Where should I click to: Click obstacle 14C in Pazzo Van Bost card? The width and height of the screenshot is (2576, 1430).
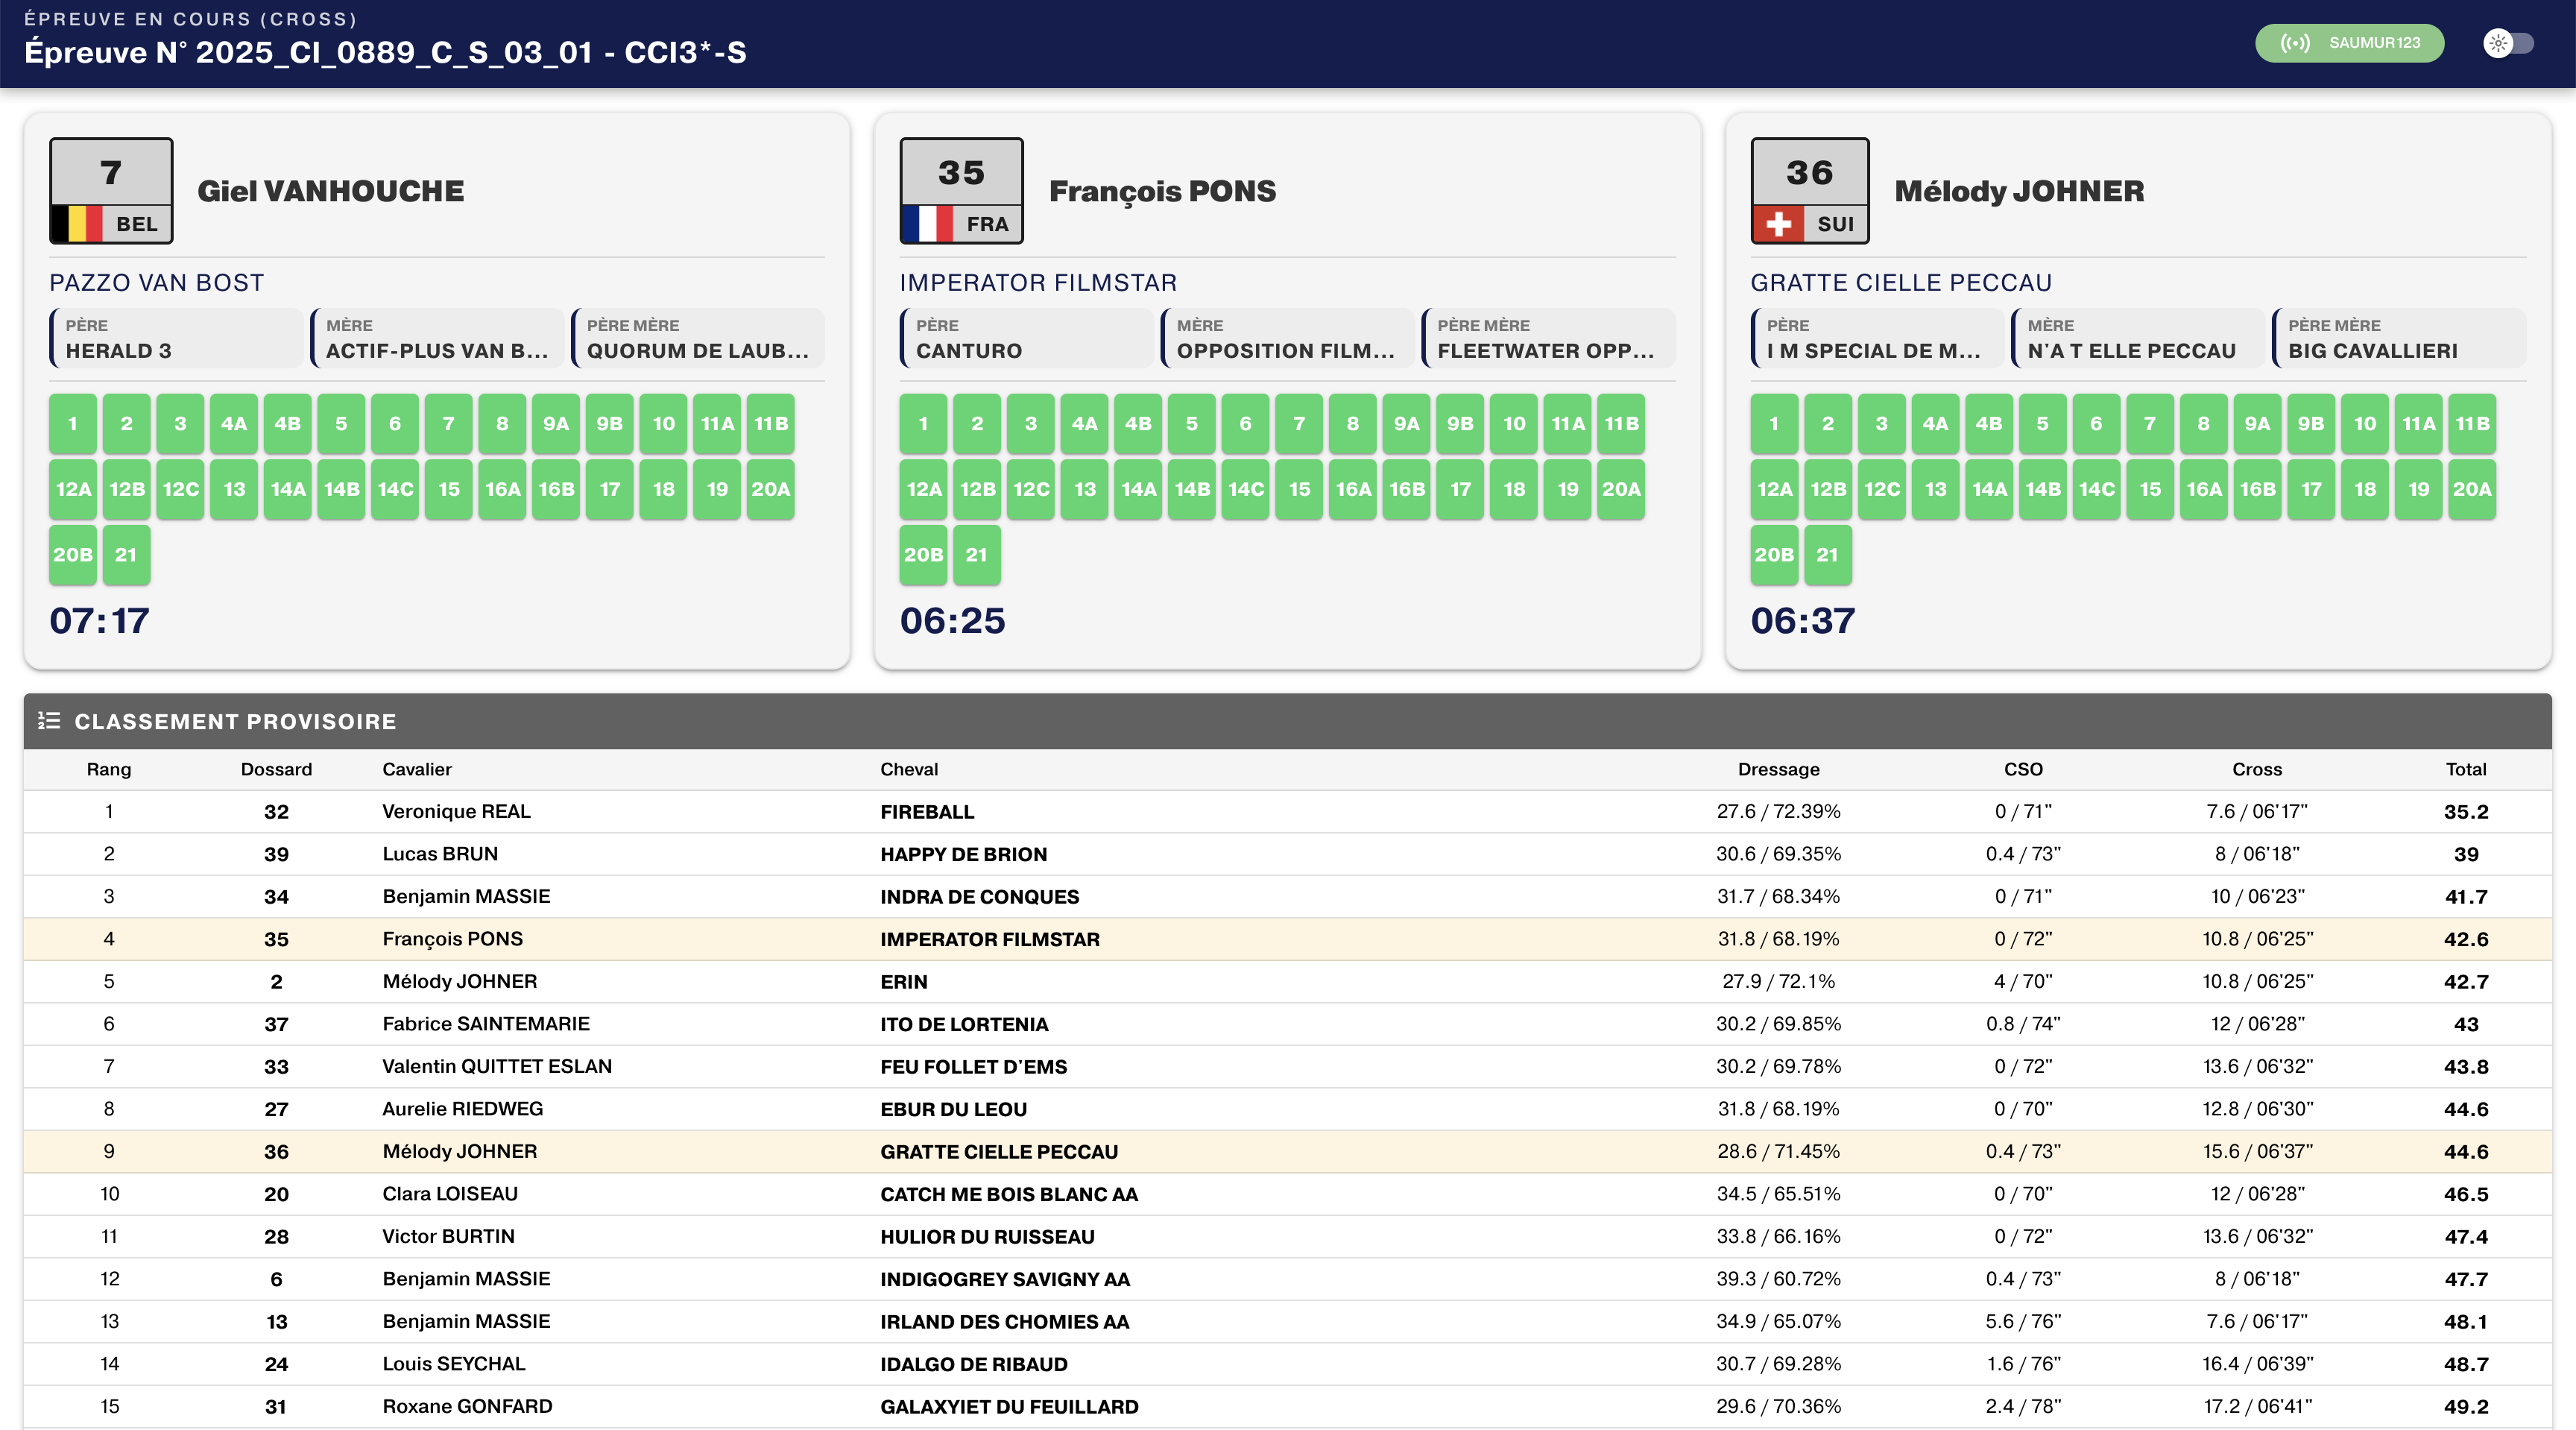click(395, 489)
